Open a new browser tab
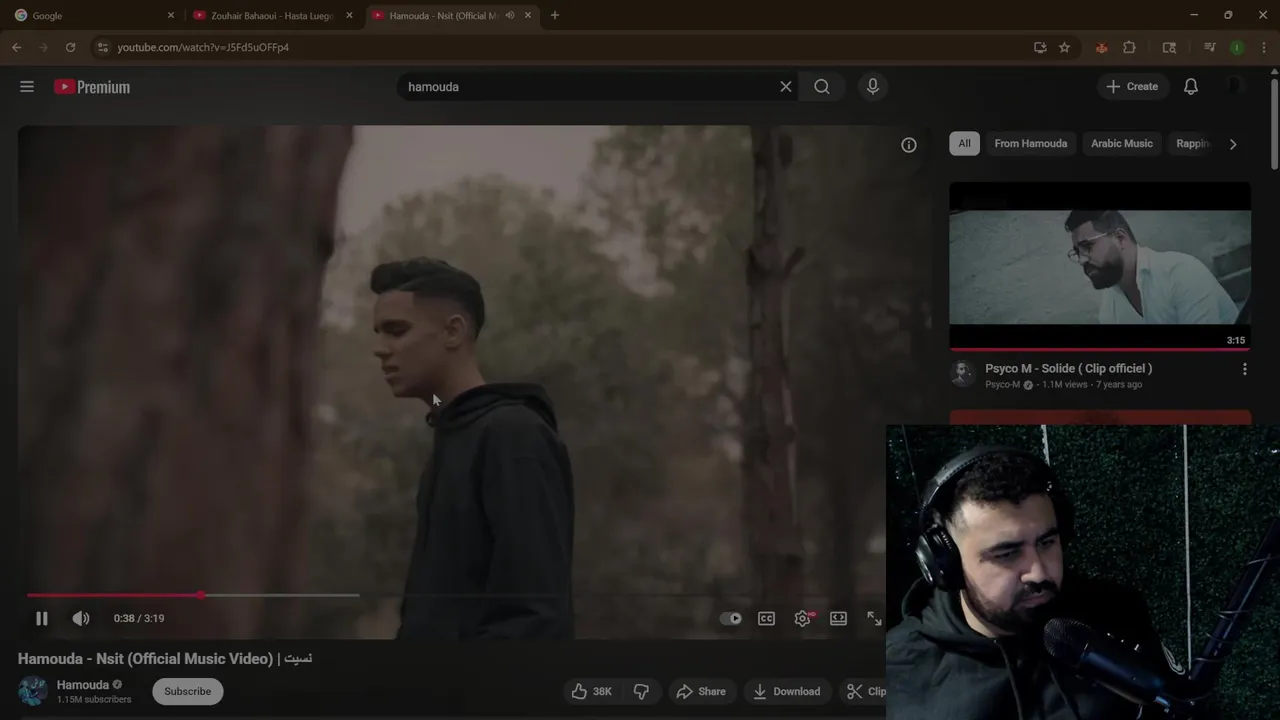This screenshot has height=720, width=1280. pyautogui.click(x=555, y=15)
